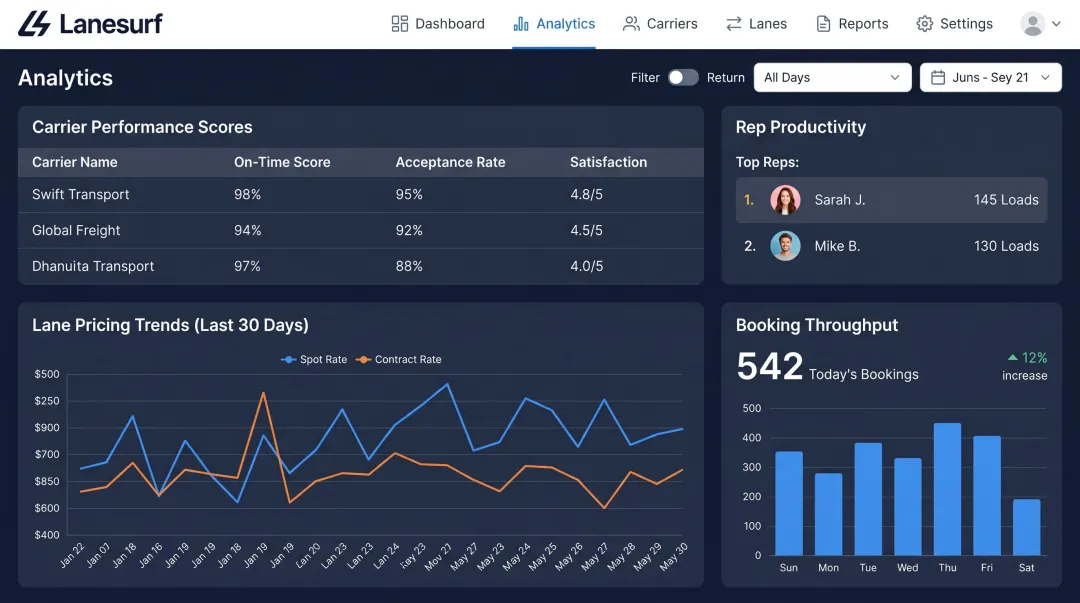Click the Spot Rate highest peak point
1080x603 pixels.
click(448, 384)
